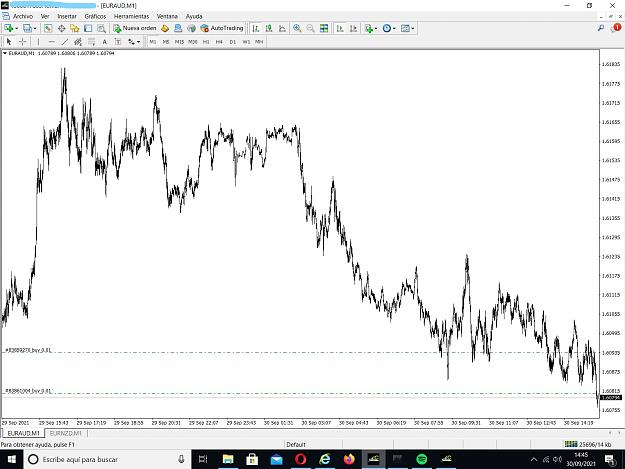Open the Ver menu

(x=45, y=16)
